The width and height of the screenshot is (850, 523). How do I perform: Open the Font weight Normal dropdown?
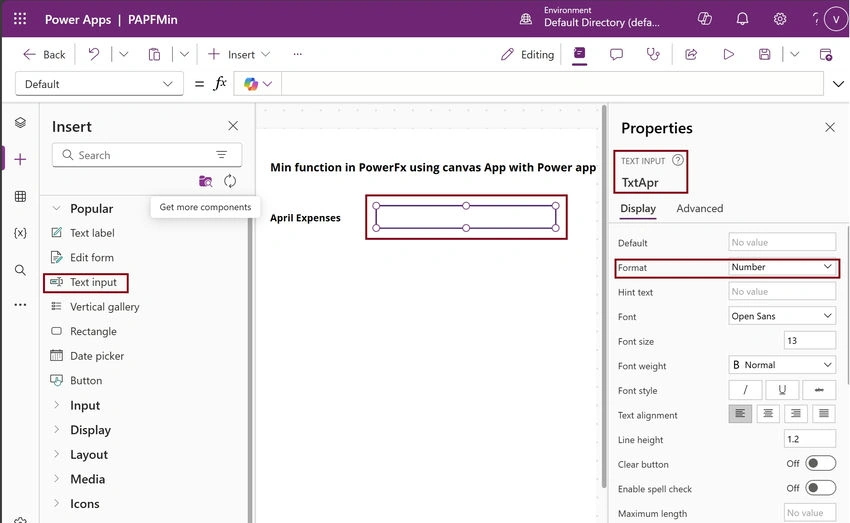pos(782,365)
